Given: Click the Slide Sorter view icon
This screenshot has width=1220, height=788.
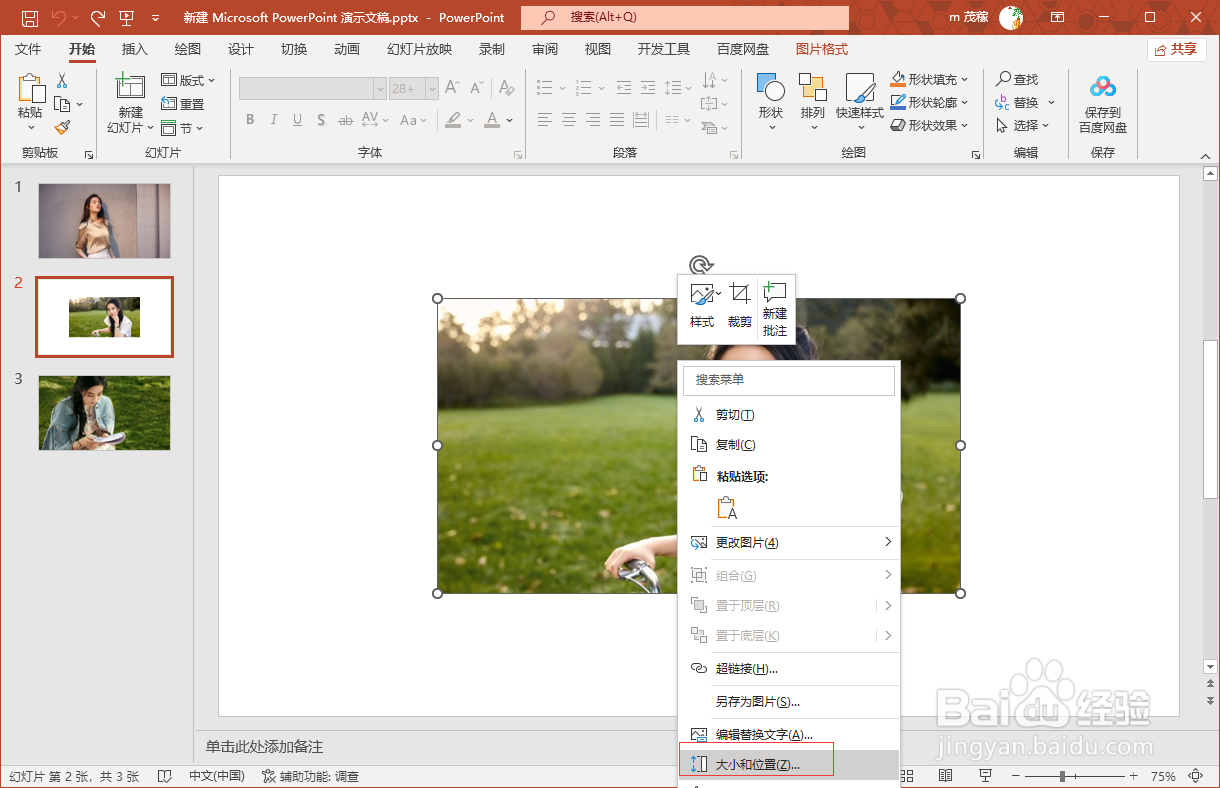Looking at the screenshot, I should (909, 776).
